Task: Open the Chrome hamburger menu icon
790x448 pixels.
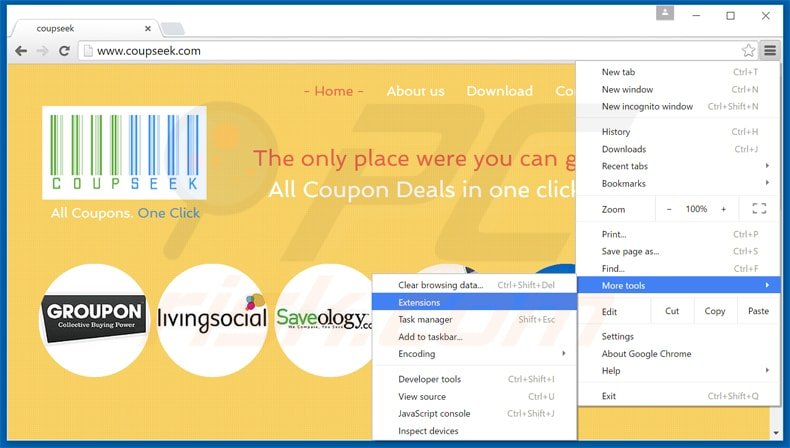Action: click(770, 51)
